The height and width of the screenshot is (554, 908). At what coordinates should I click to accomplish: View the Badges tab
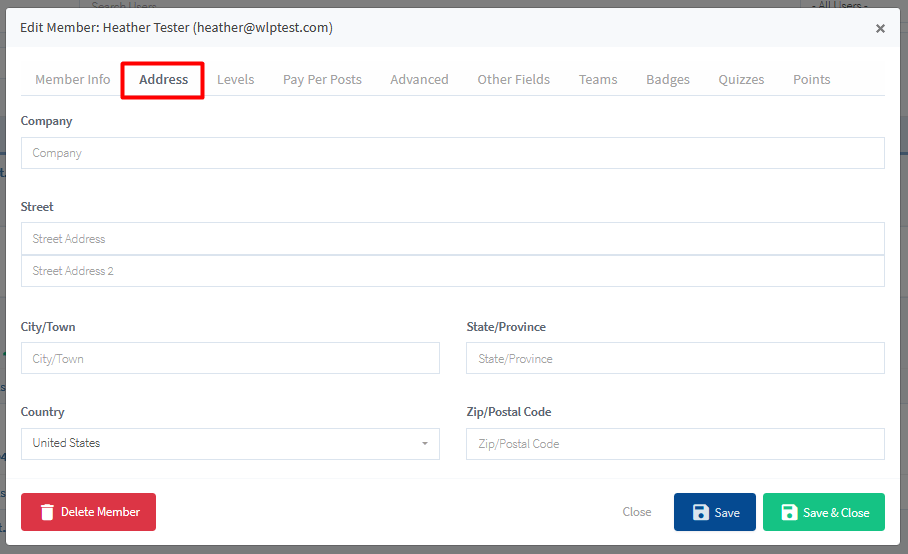(668, 79)
